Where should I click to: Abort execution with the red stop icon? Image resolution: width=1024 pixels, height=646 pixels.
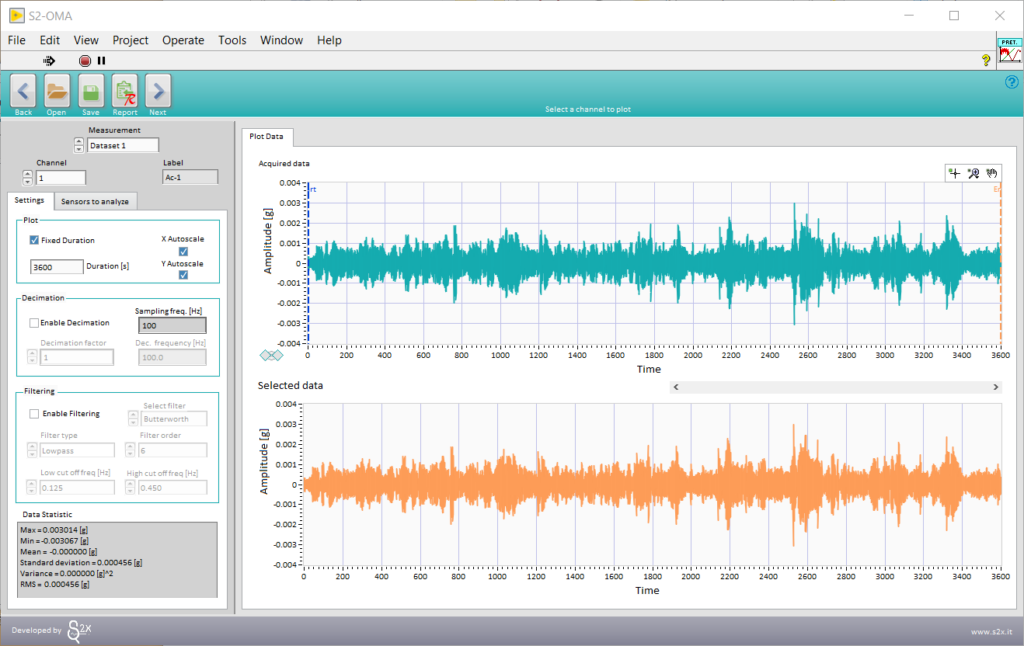[x=85, y=60]
